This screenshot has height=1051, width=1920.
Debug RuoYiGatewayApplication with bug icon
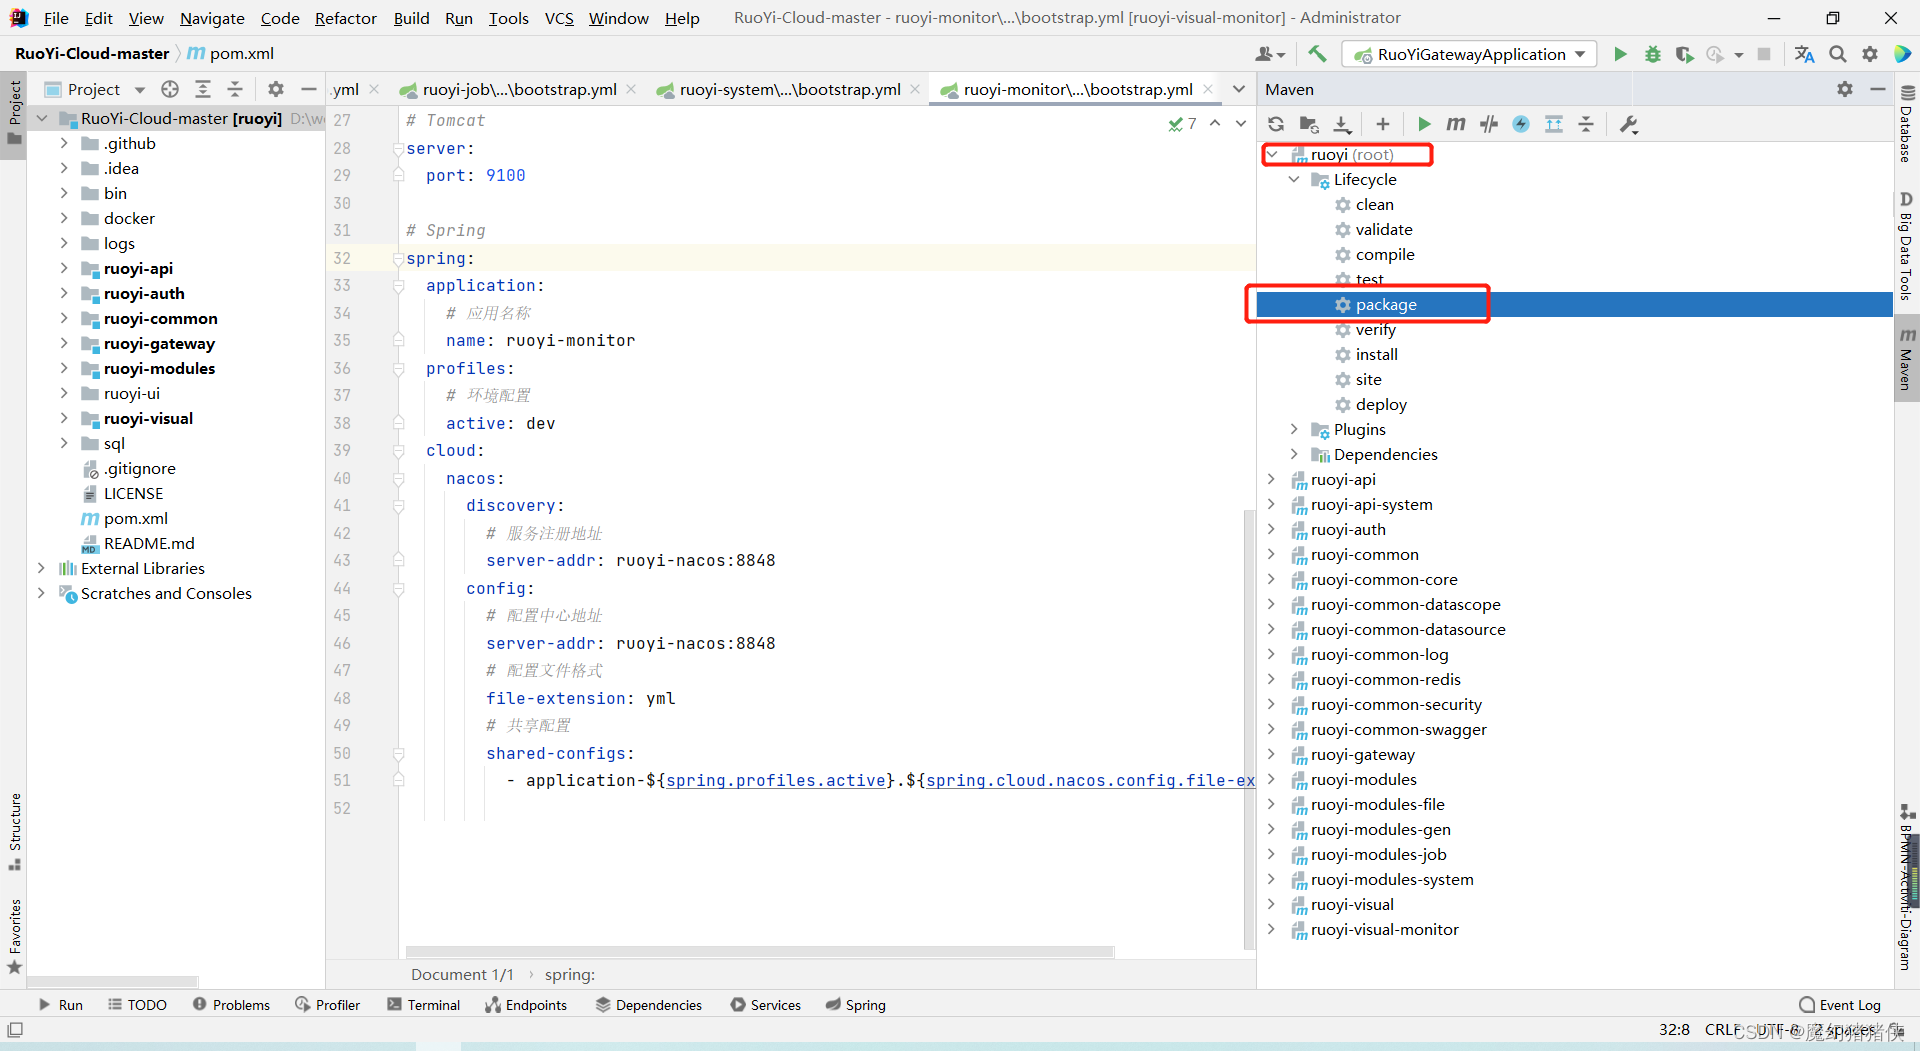(x=1653, y=54)
